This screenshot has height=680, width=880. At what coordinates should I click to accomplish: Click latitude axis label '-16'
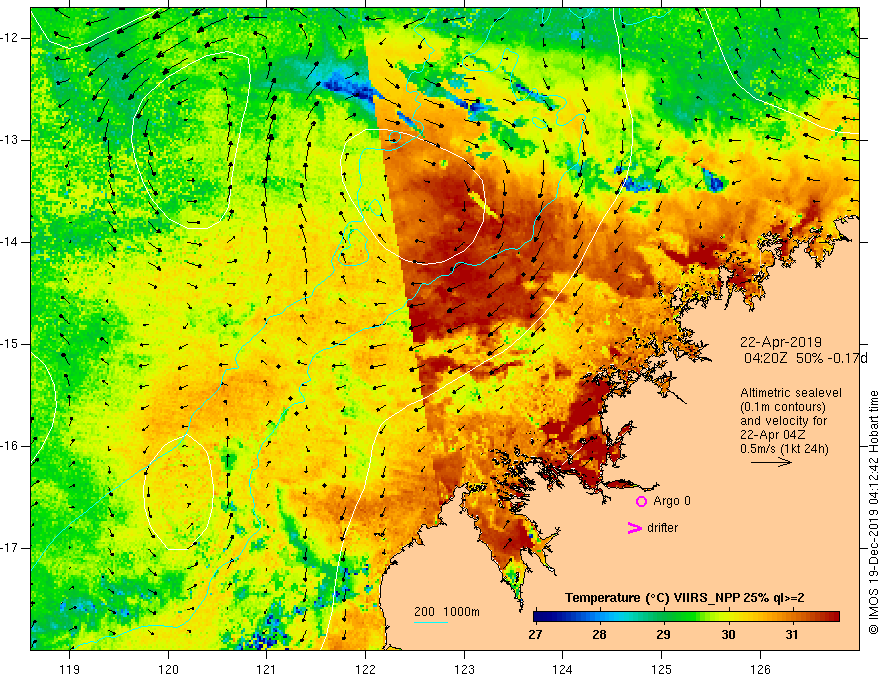click(10, 446)
